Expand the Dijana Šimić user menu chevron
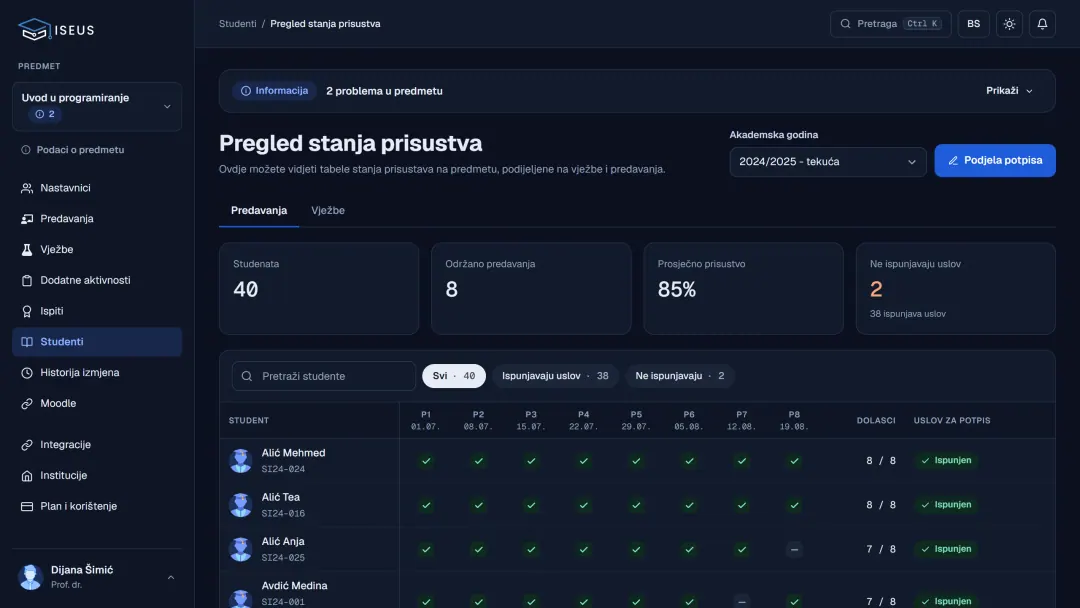Image resolution: width=1080 pixels, height=608 pixels. click(171, 577)
